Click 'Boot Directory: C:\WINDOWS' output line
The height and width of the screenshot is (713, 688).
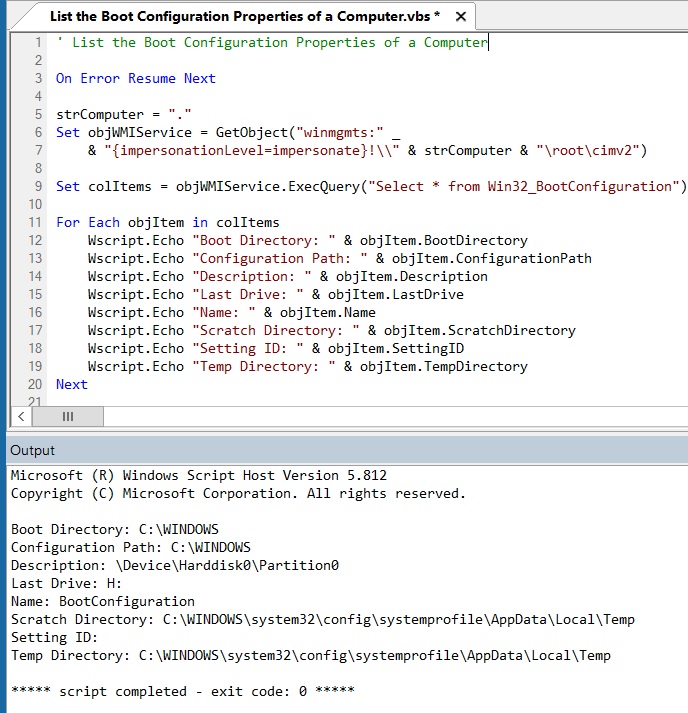(x=115, y=529)
